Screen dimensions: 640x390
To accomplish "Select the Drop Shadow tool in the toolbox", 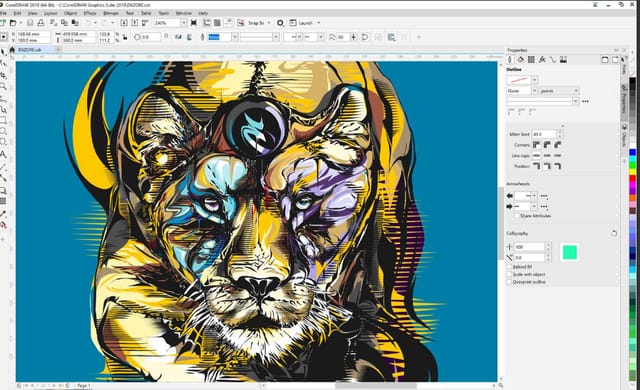I will [3, 190].
